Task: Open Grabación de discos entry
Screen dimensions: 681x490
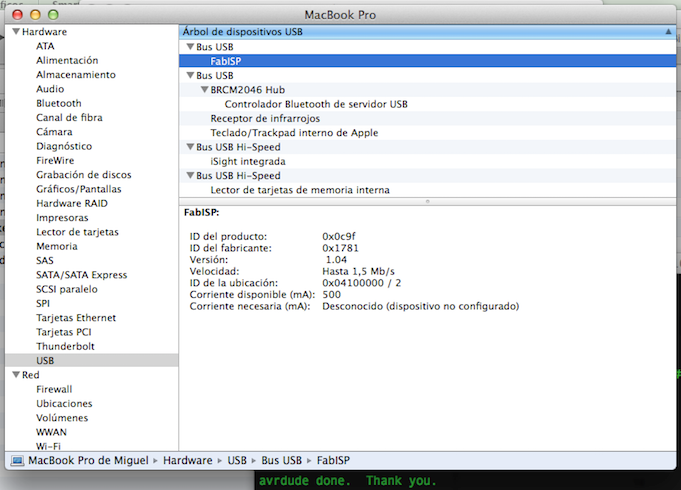Action: (84, 175)
